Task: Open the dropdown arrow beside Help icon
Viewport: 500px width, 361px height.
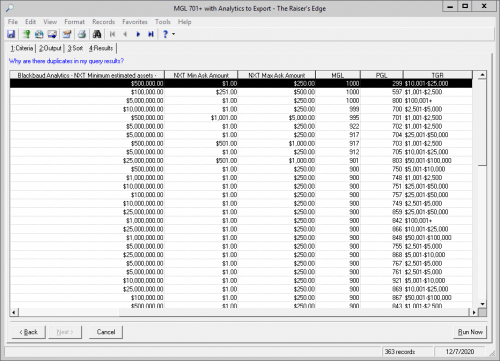Action: point(173,34)
